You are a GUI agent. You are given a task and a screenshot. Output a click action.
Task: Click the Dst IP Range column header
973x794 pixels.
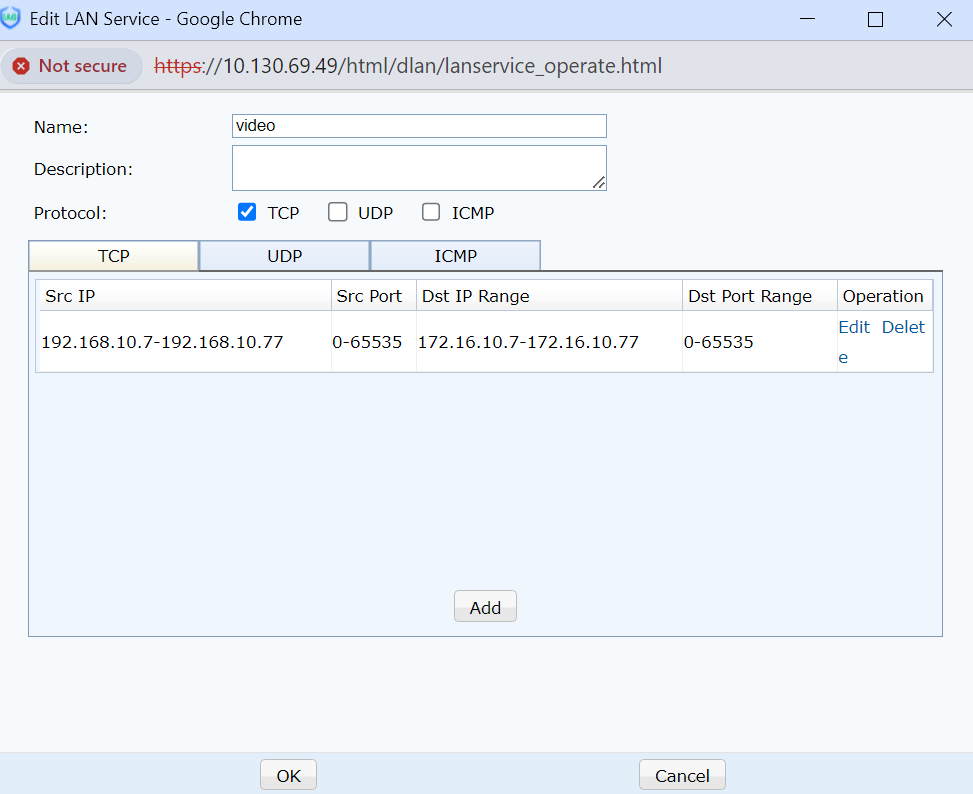point(549,296)
